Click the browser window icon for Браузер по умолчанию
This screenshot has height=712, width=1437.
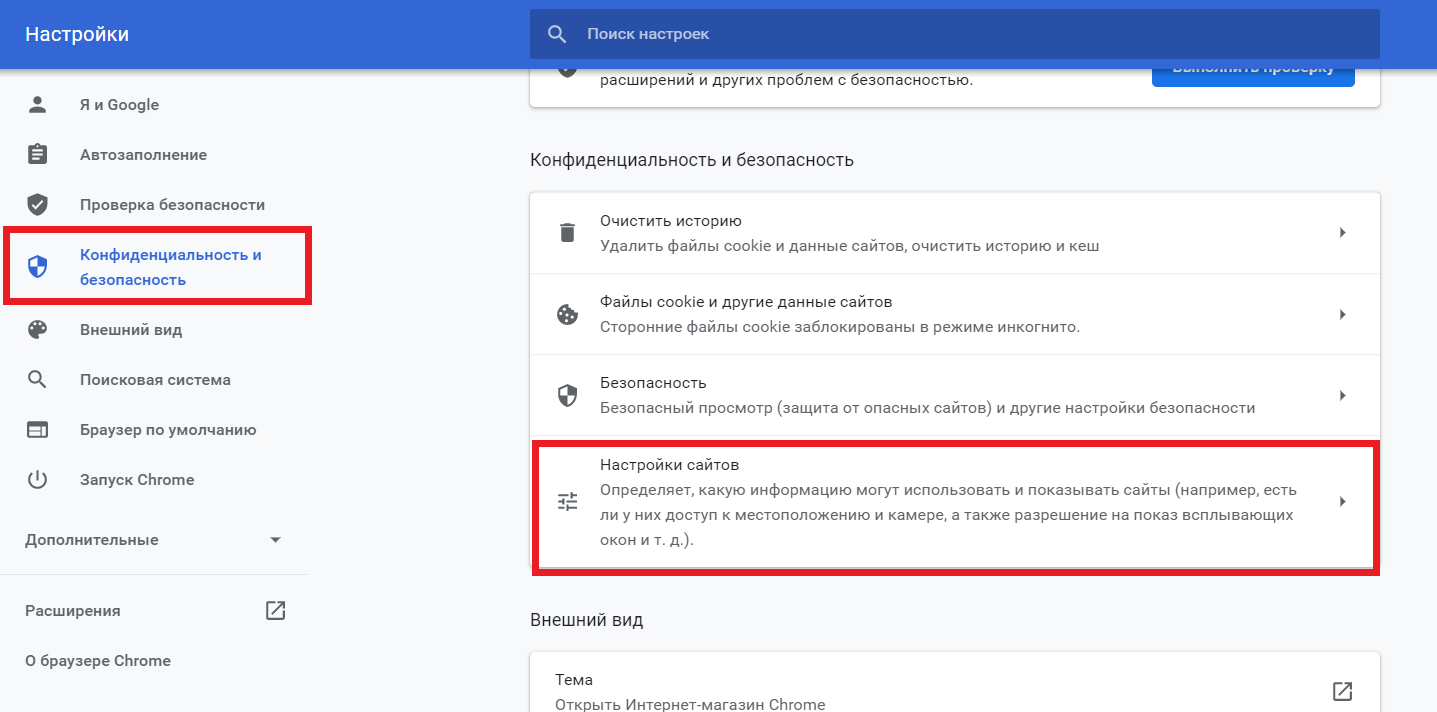click(x=37, y=430)
